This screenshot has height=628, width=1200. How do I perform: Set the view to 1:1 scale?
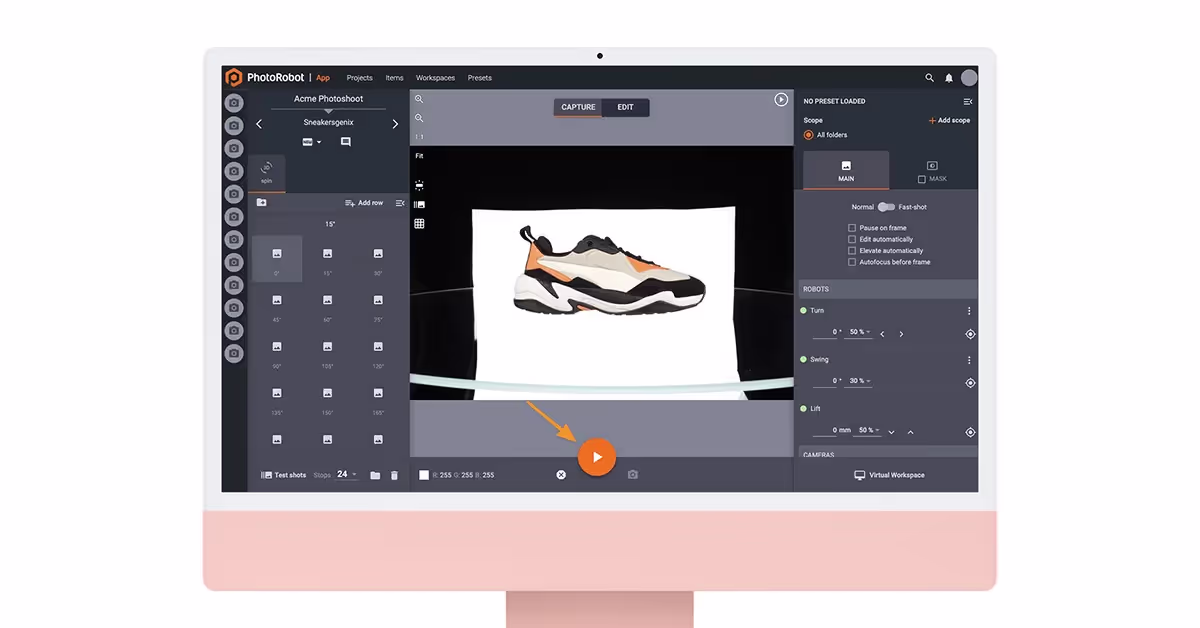(419, 137)
